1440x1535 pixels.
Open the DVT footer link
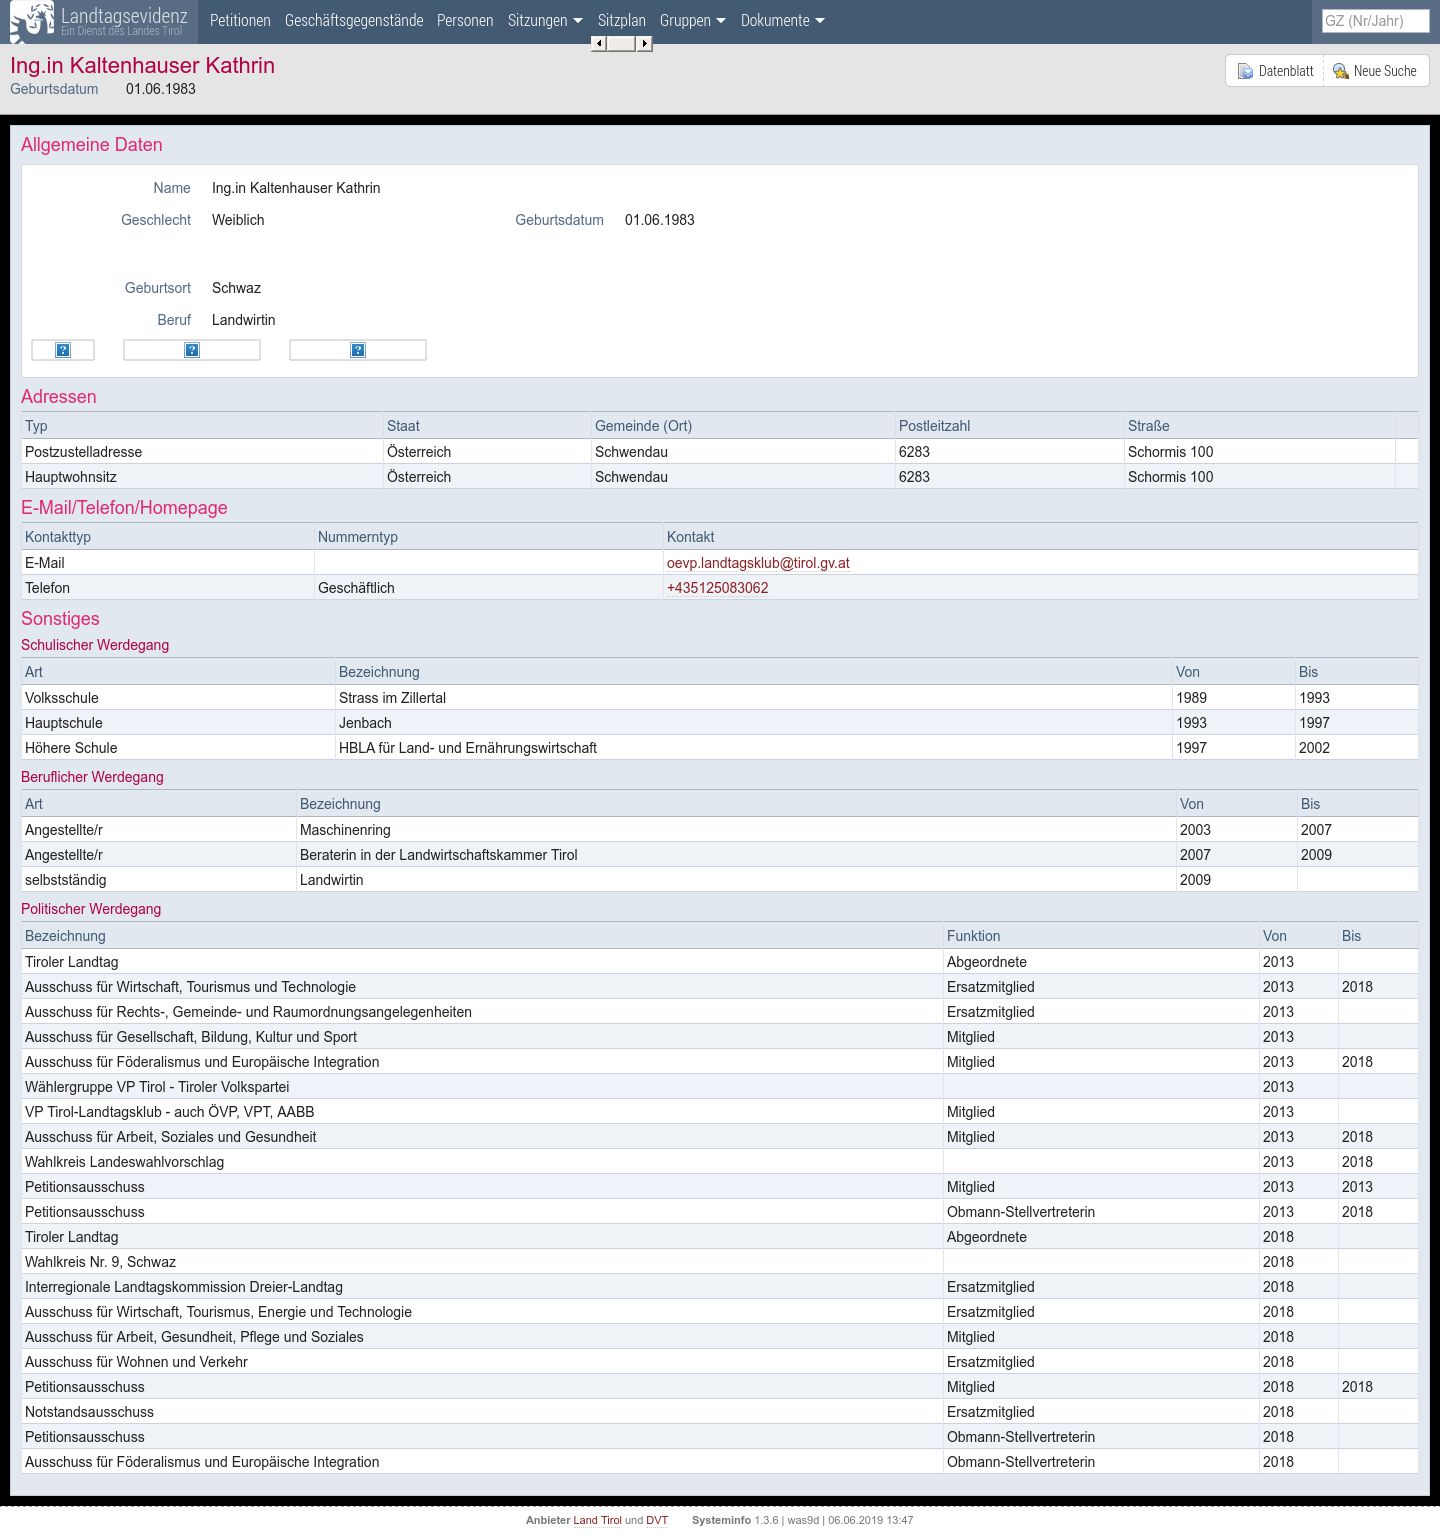[657, 1520]
